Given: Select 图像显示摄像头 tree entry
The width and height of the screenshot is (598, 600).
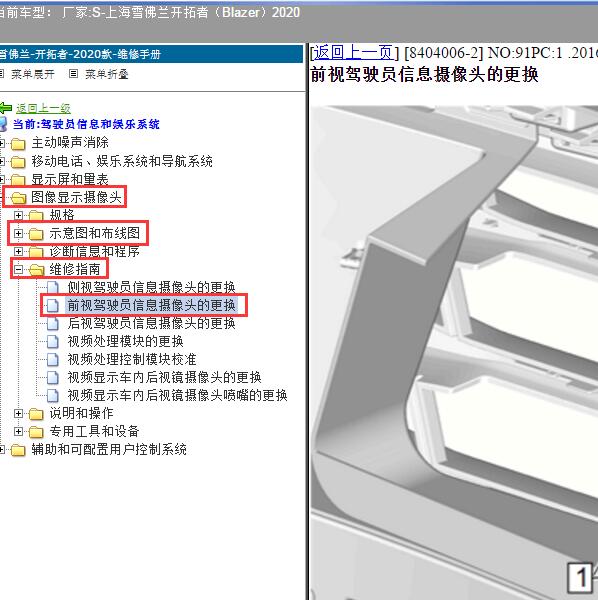Looking at the screenshot, I should [x=76, y=197].
